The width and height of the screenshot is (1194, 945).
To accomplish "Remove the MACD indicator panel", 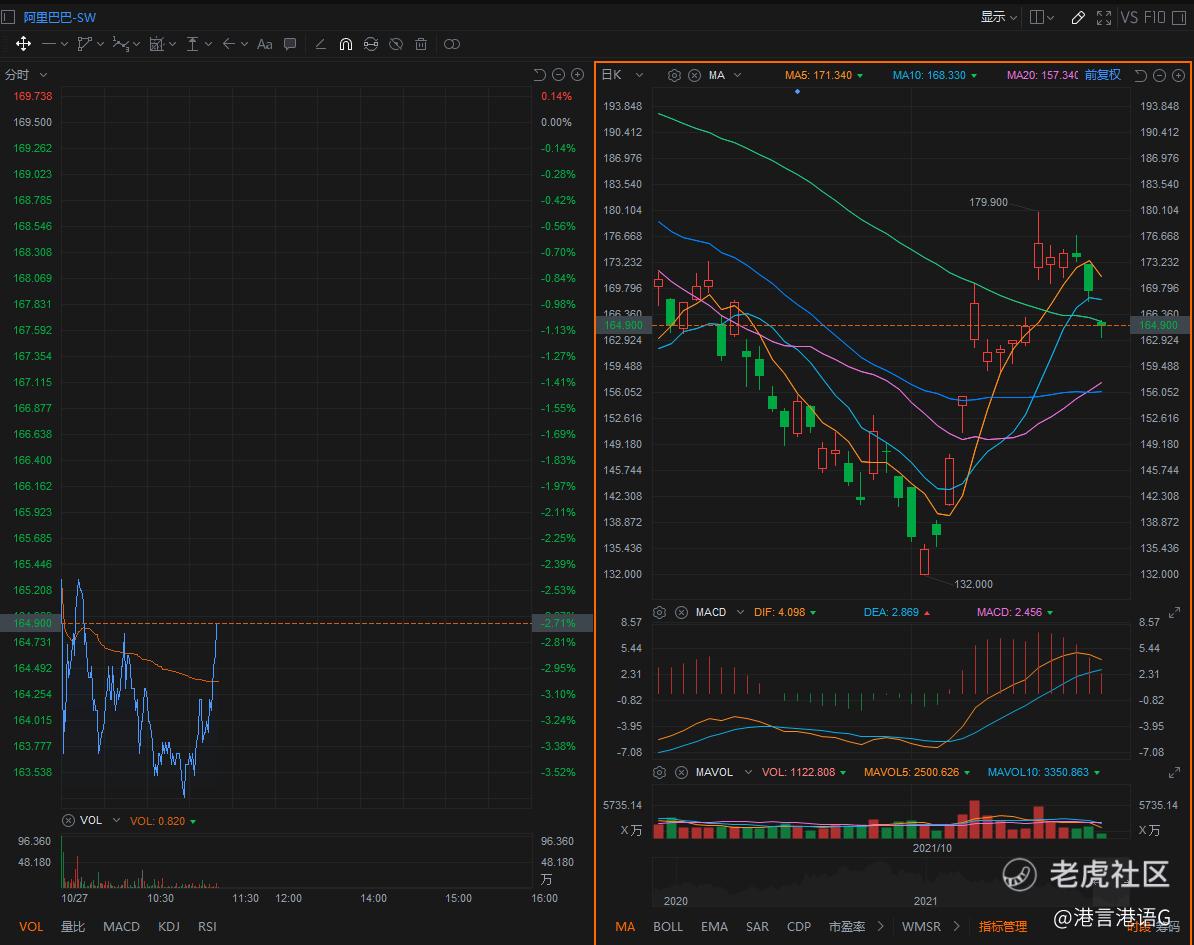I will pos(682,612).
